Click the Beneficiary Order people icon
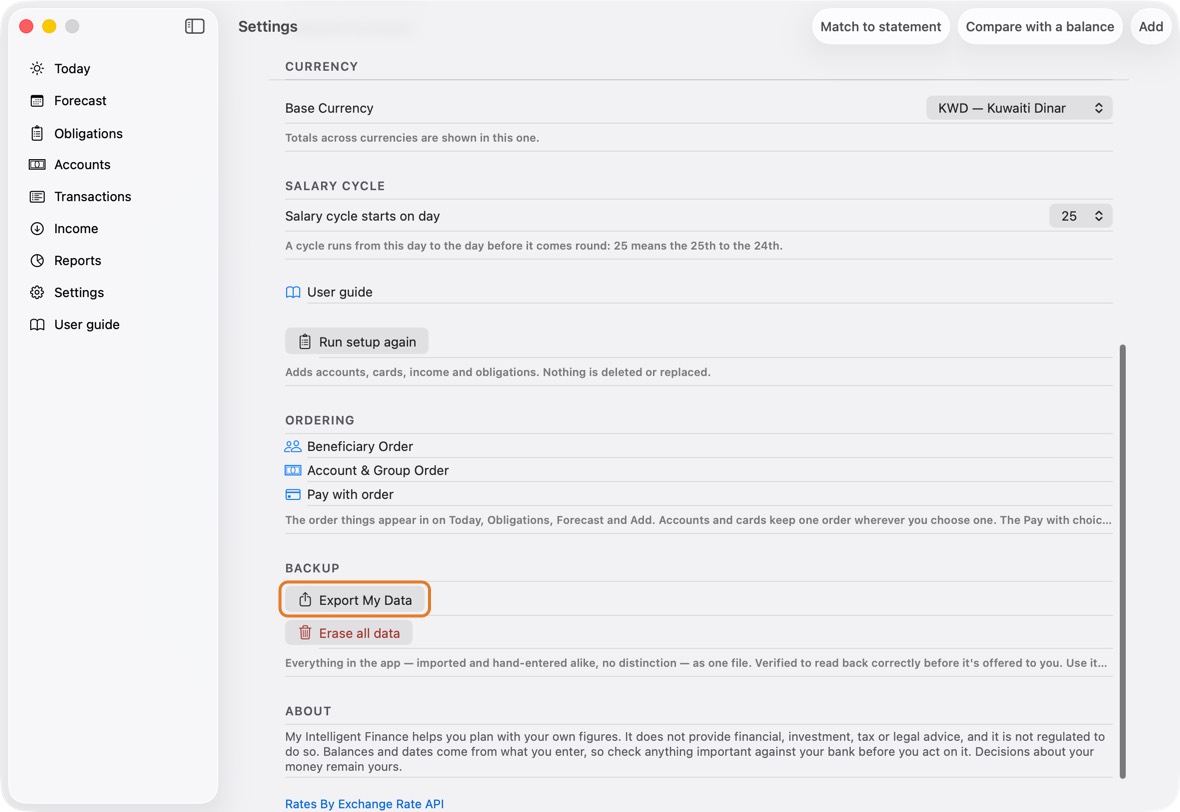 point(293,446)
